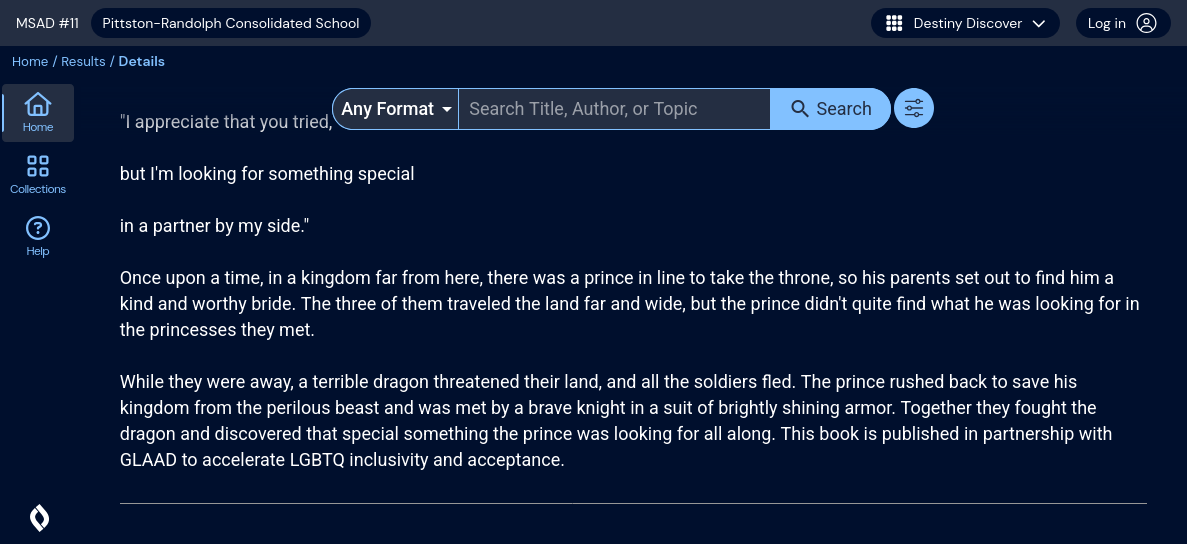Click the MSAD #11 district label
1187x544 pixels.
[x=47, y=23]
